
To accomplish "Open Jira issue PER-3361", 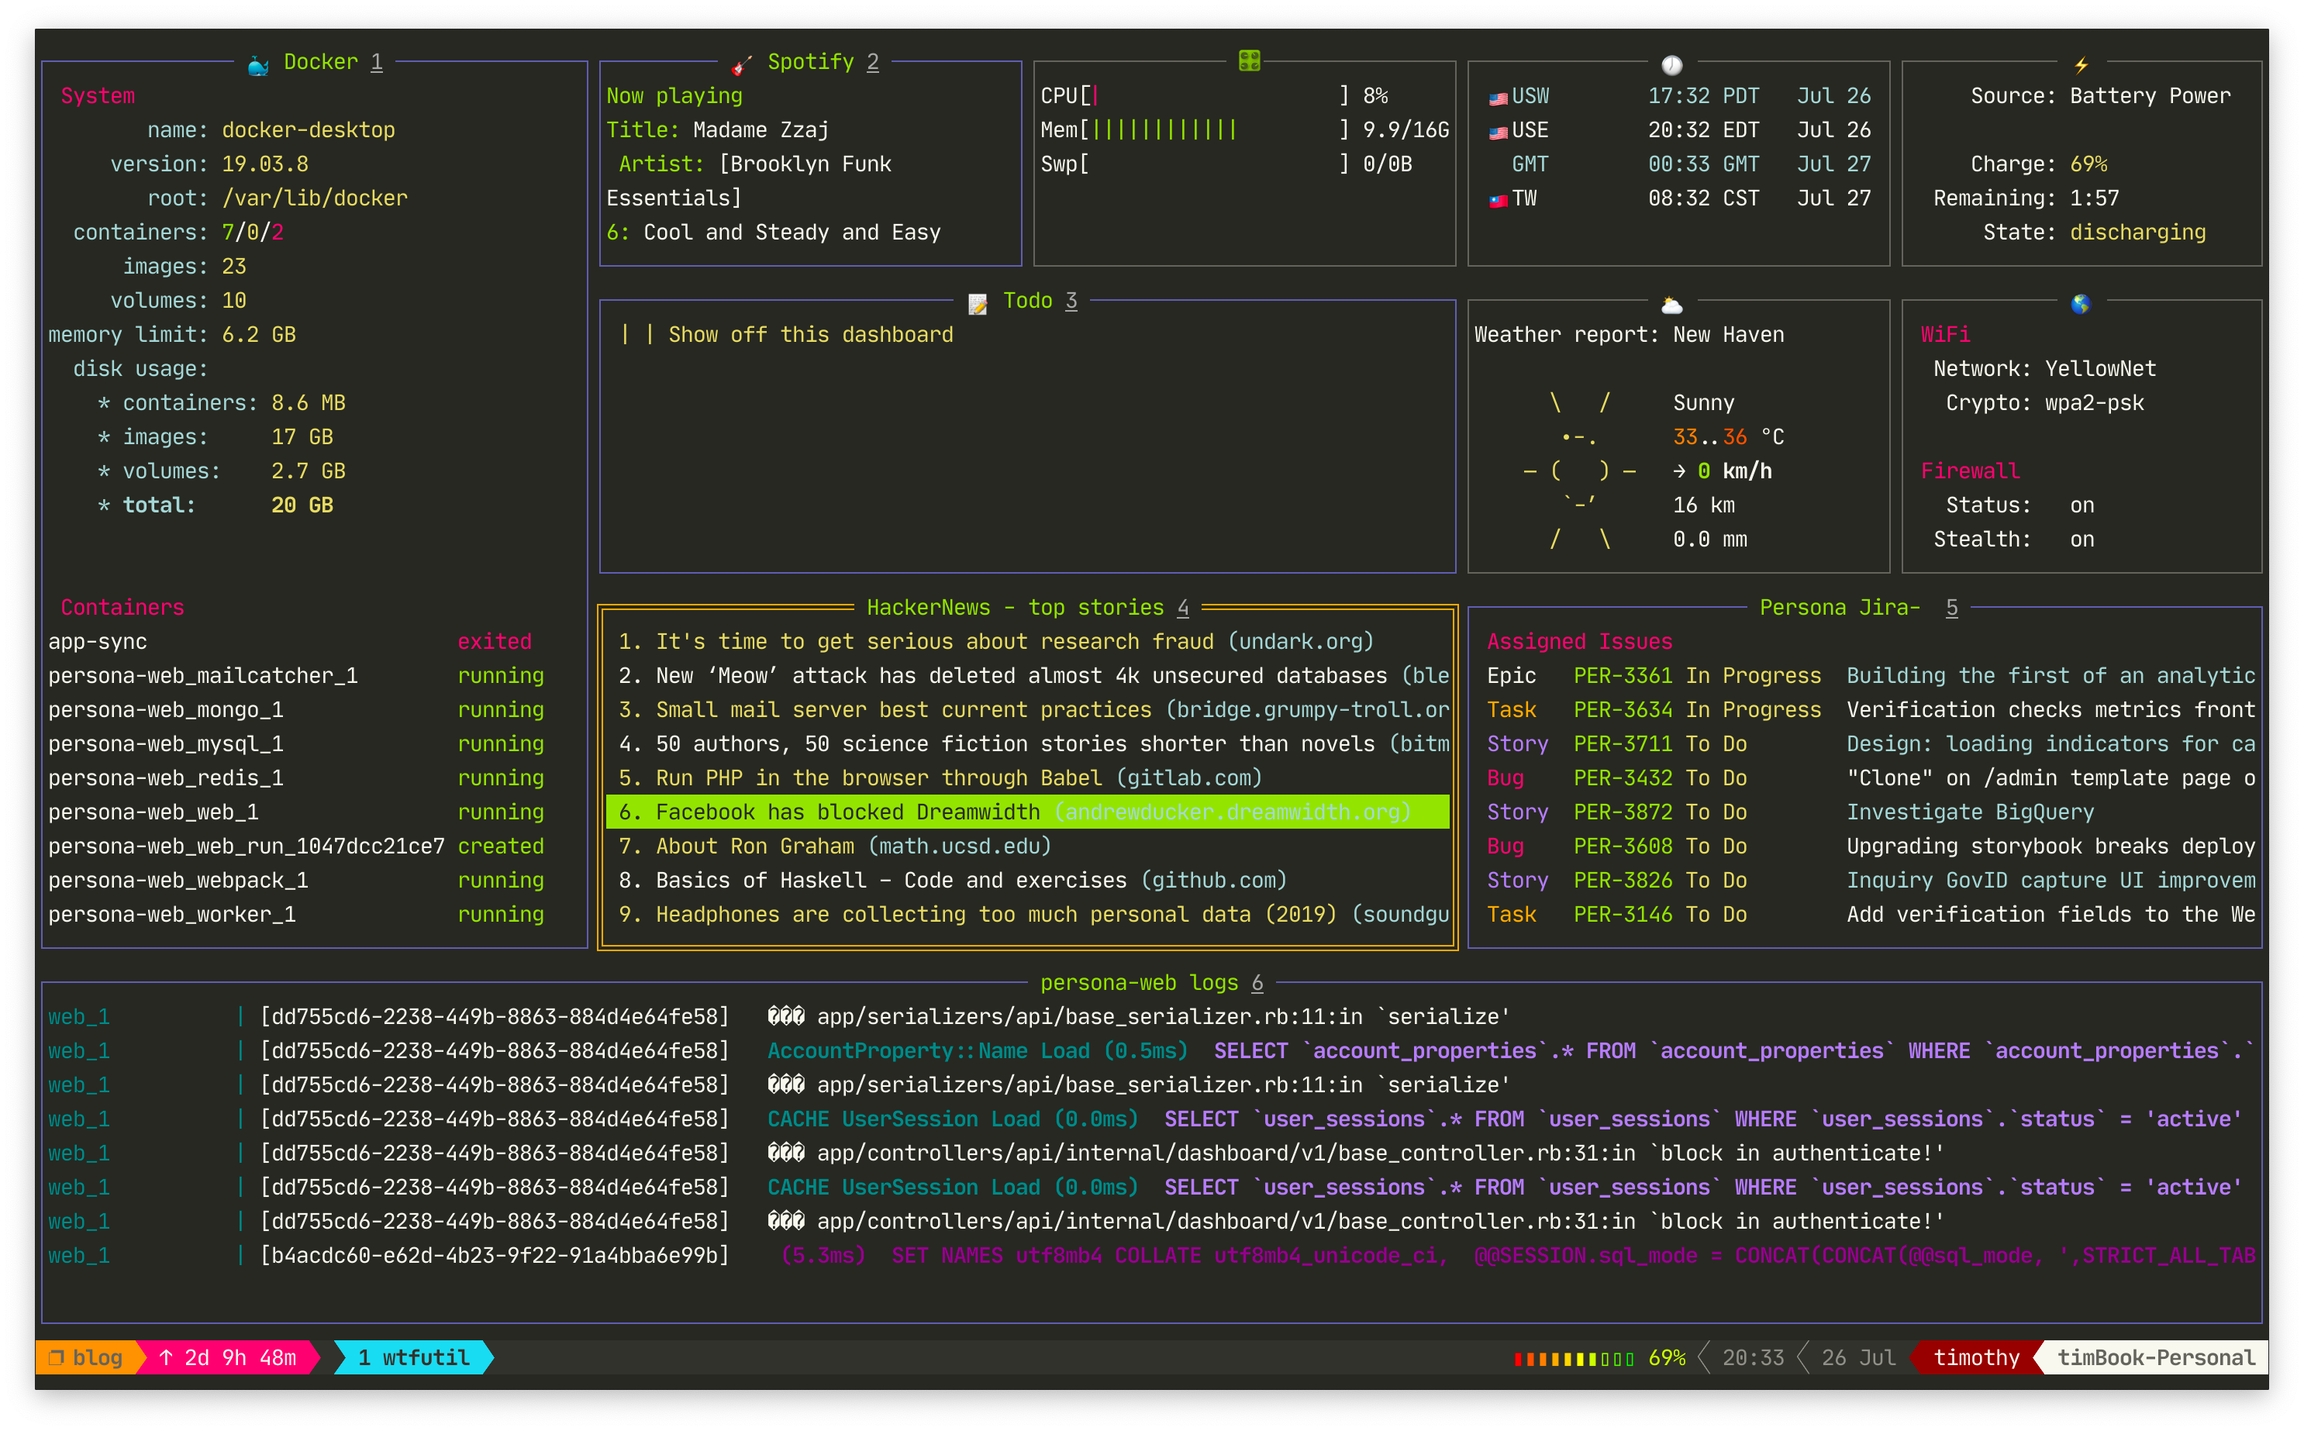I will tap(1622, 676).
